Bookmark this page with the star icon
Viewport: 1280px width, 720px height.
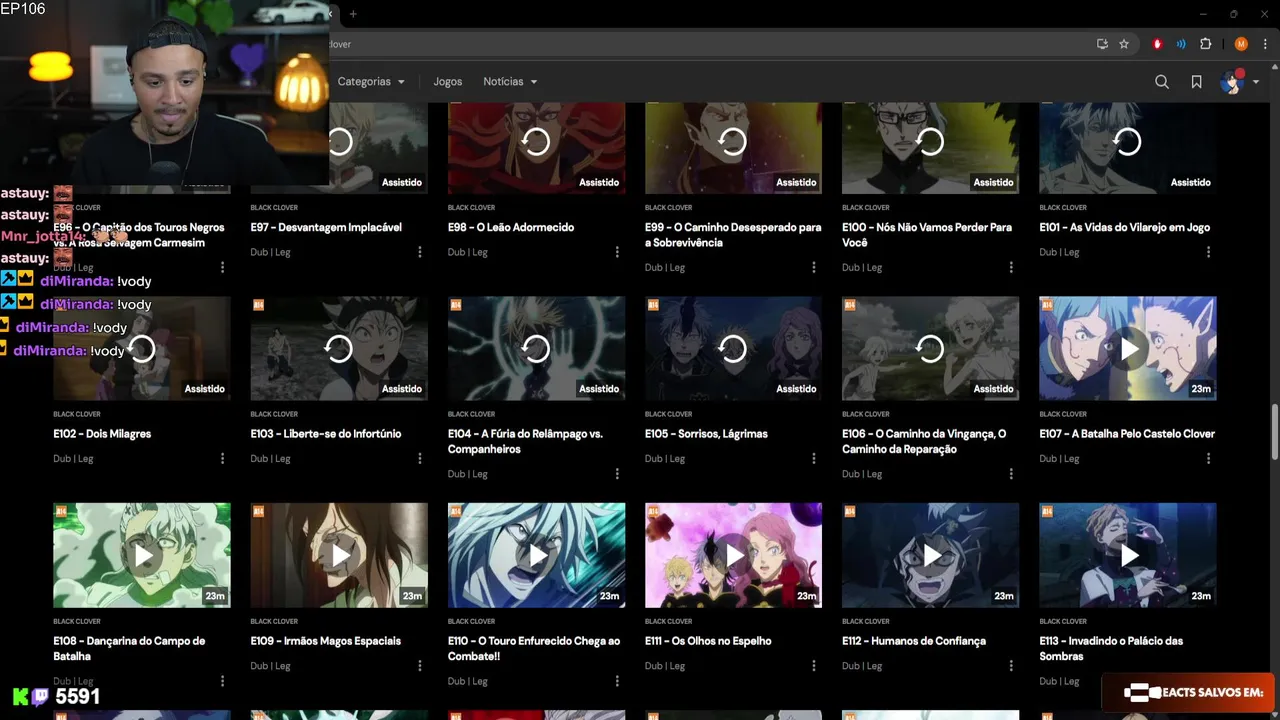coord(1124,44)
